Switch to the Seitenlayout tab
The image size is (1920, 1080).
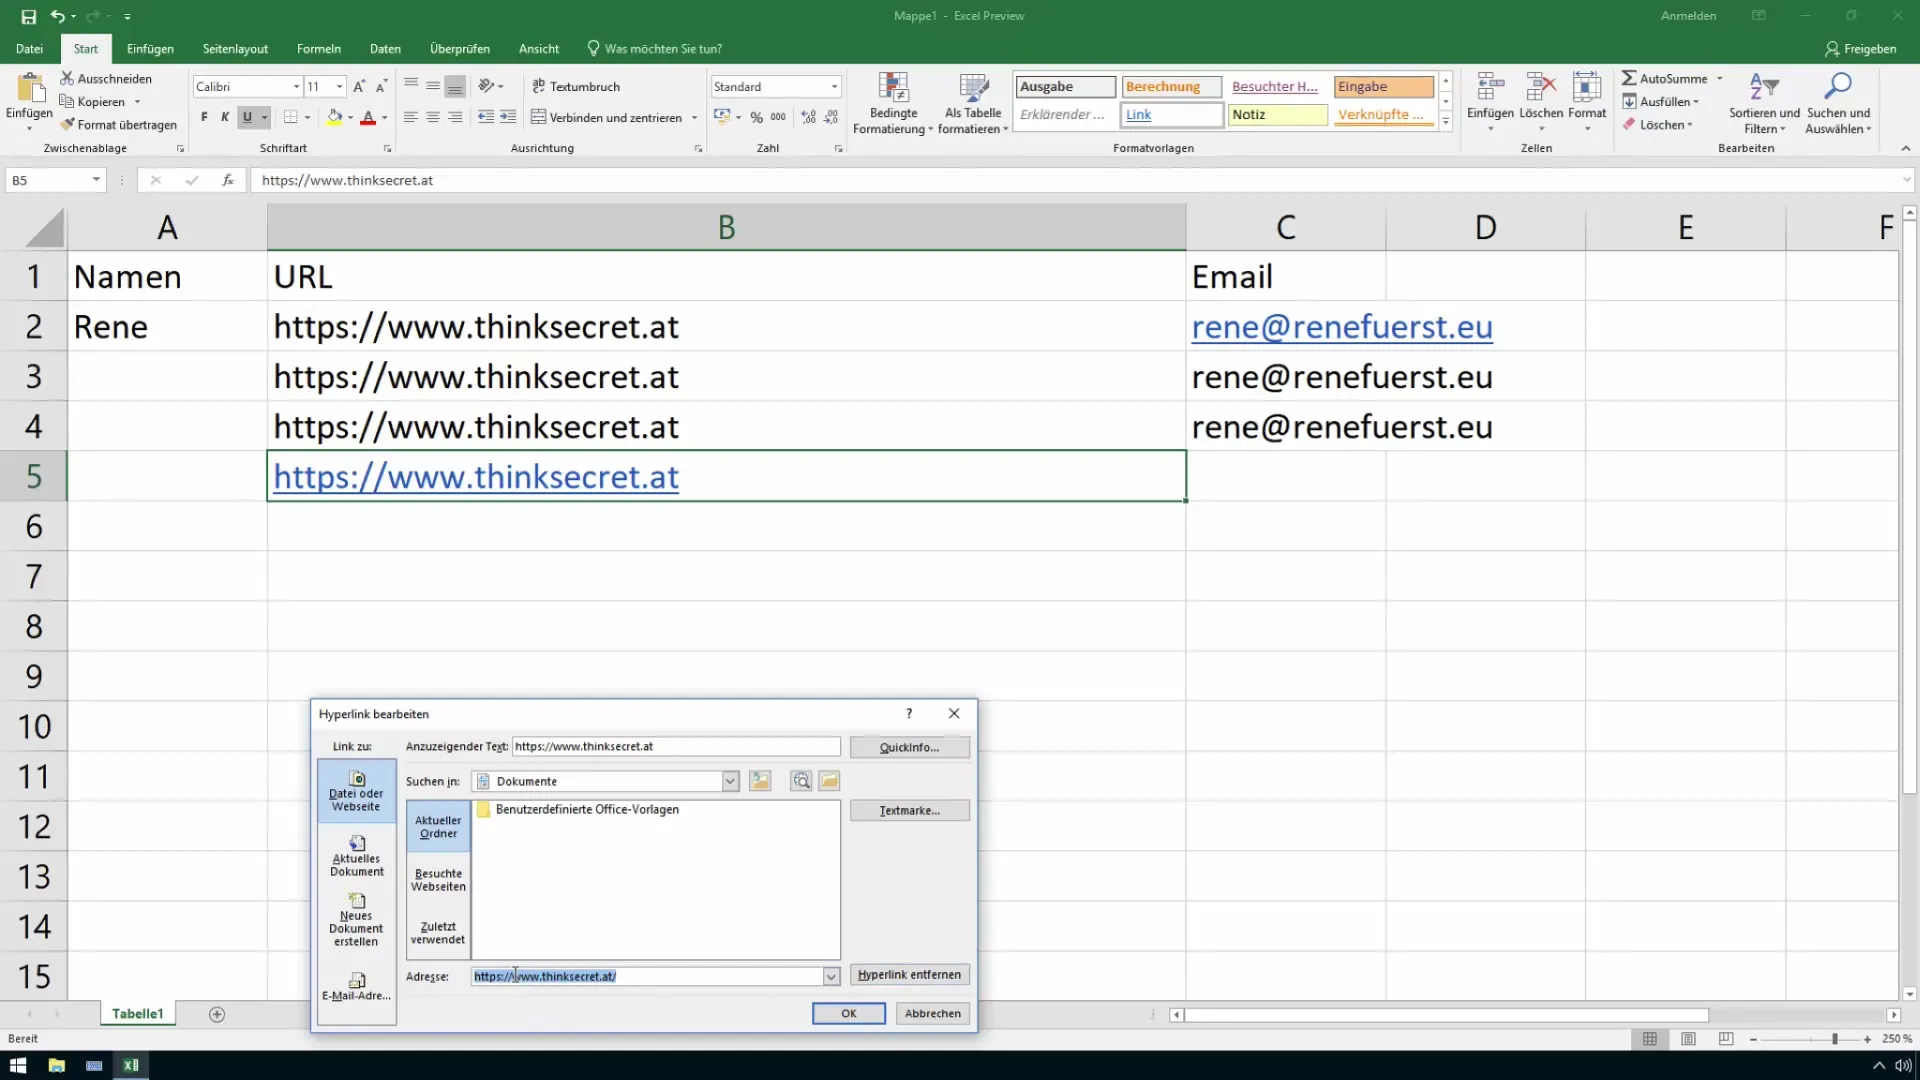235,48
